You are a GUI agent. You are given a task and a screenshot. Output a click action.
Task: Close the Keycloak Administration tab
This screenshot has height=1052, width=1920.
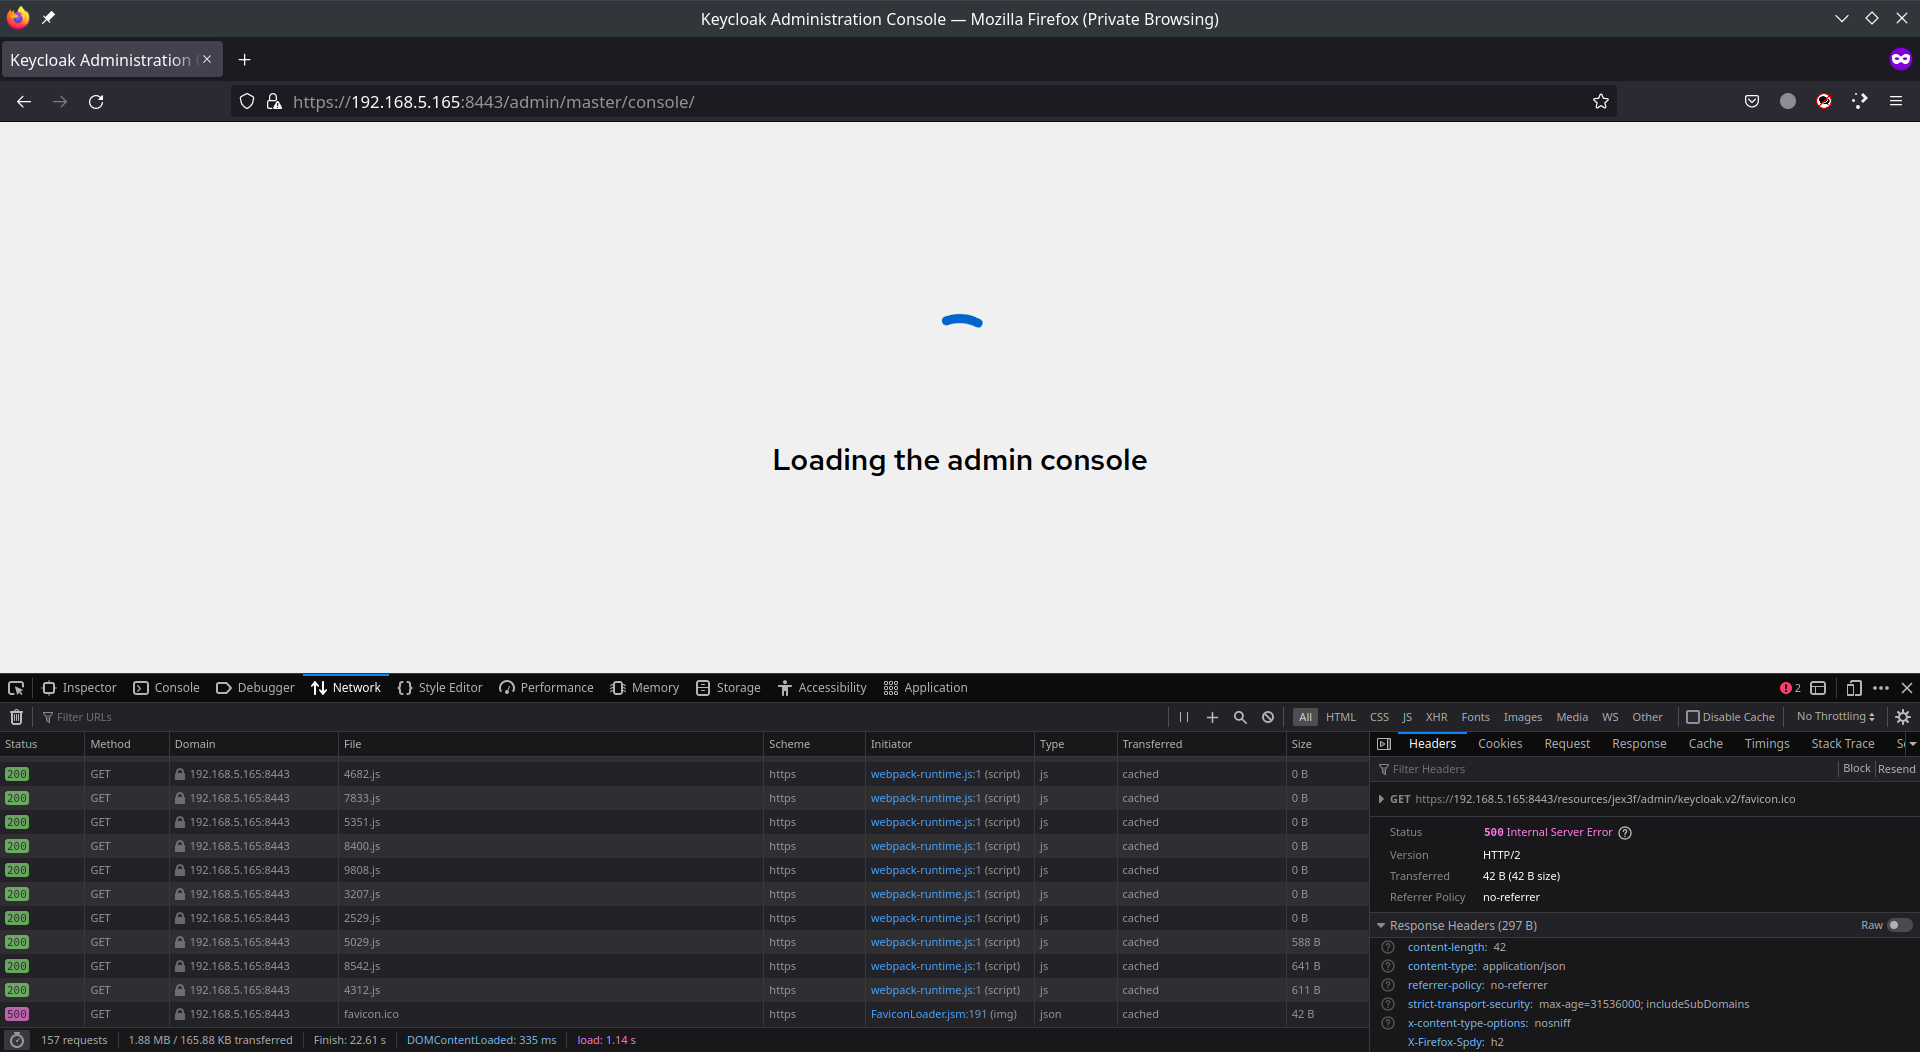[207, 59]
